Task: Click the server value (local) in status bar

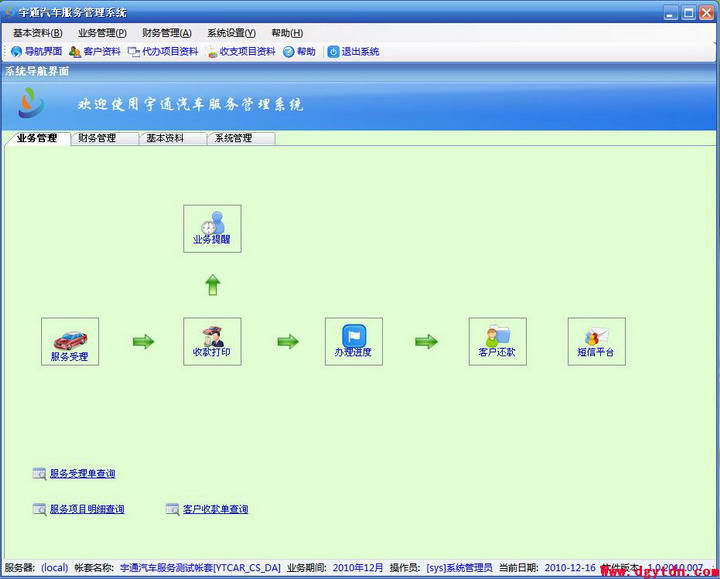Action: click(55, 568)
